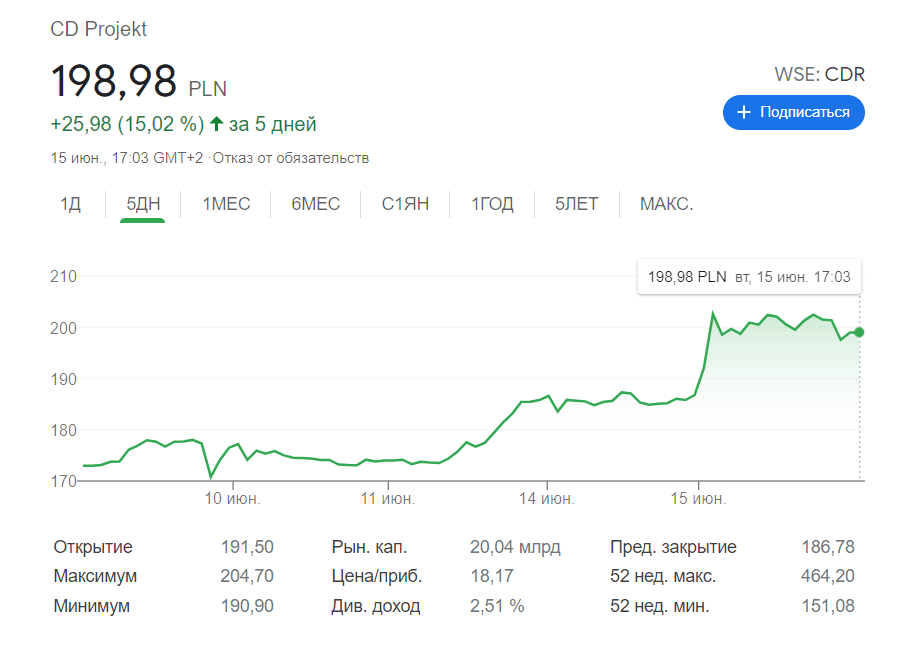Viewport: 923px width, 659px height.
Task: Show the 6МЕС chart range
Action: tap(316, 205)
